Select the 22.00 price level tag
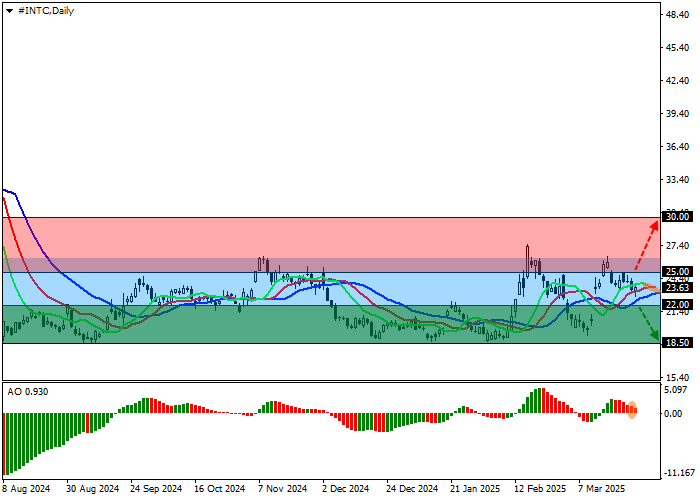Screen dimensions: 700x500 tap(678, 305)
